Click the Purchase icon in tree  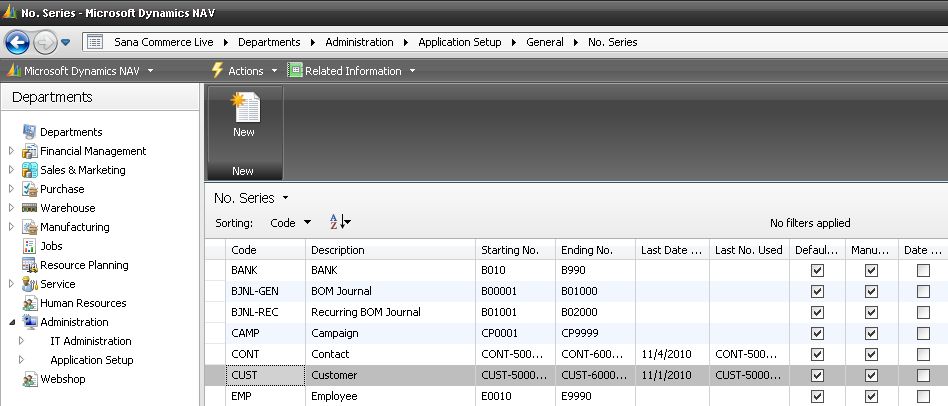pyautogui.click(x=29, y=189)
